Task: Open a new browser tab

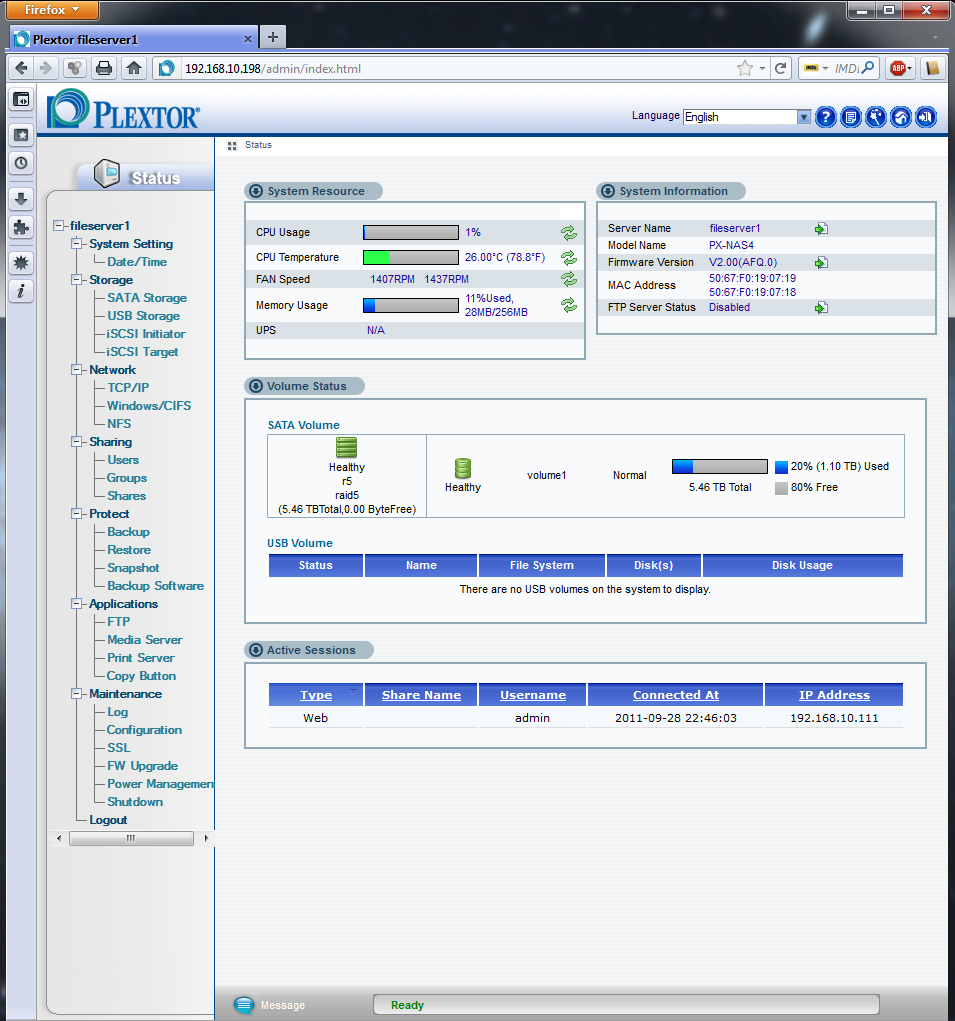Action: 273,37
